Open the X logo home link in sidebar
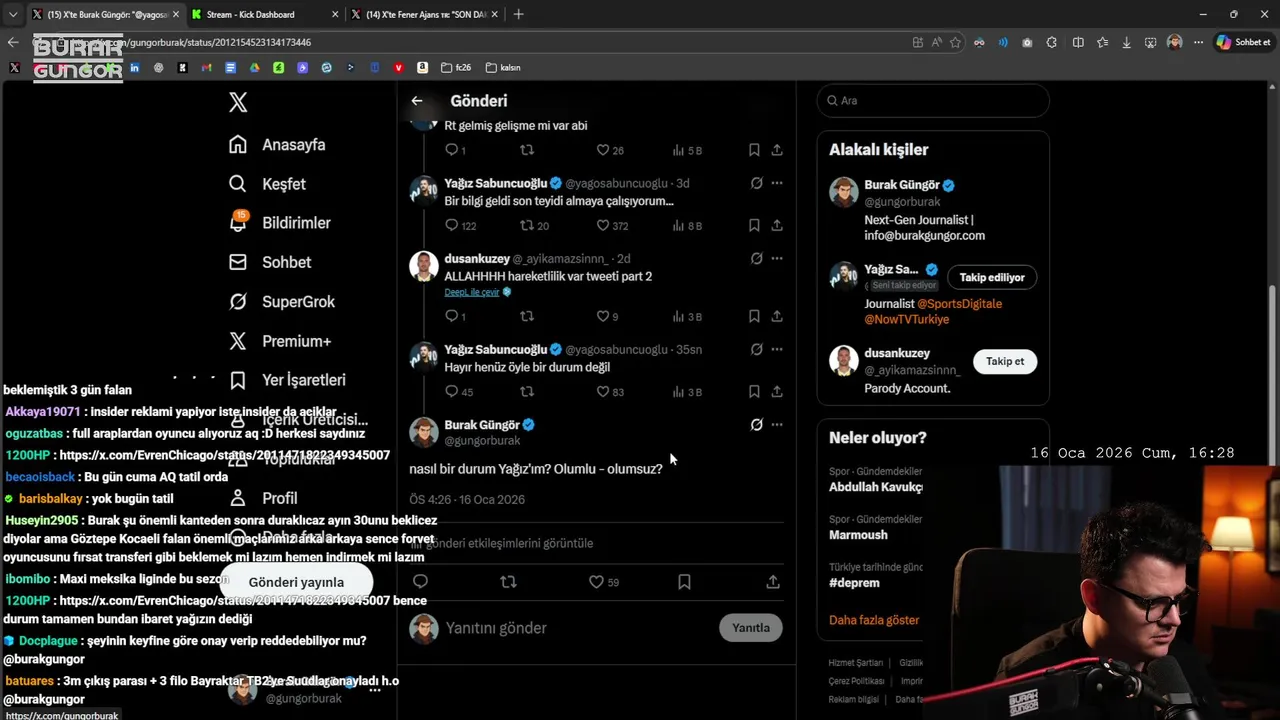The image size is (1280, 720). (x=238, y=102)
